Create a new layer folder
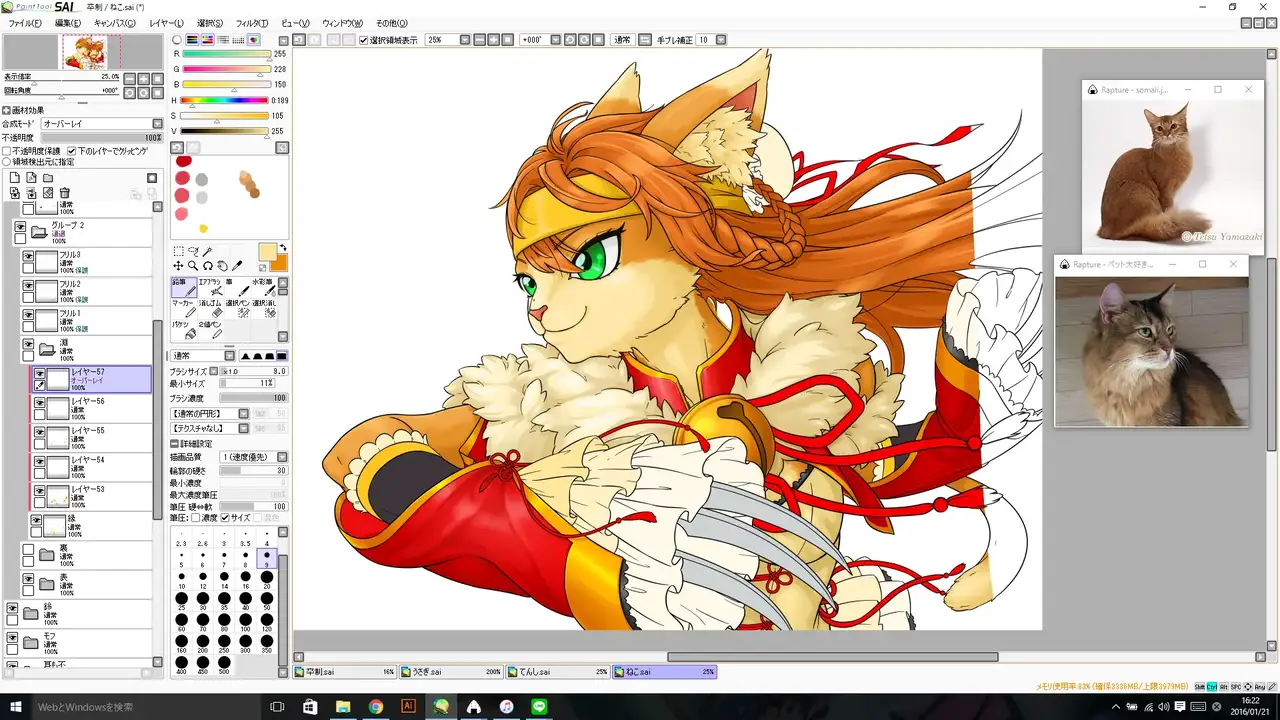The width and height of the screenshot is (1280, 720). click(x=47, y=178)
